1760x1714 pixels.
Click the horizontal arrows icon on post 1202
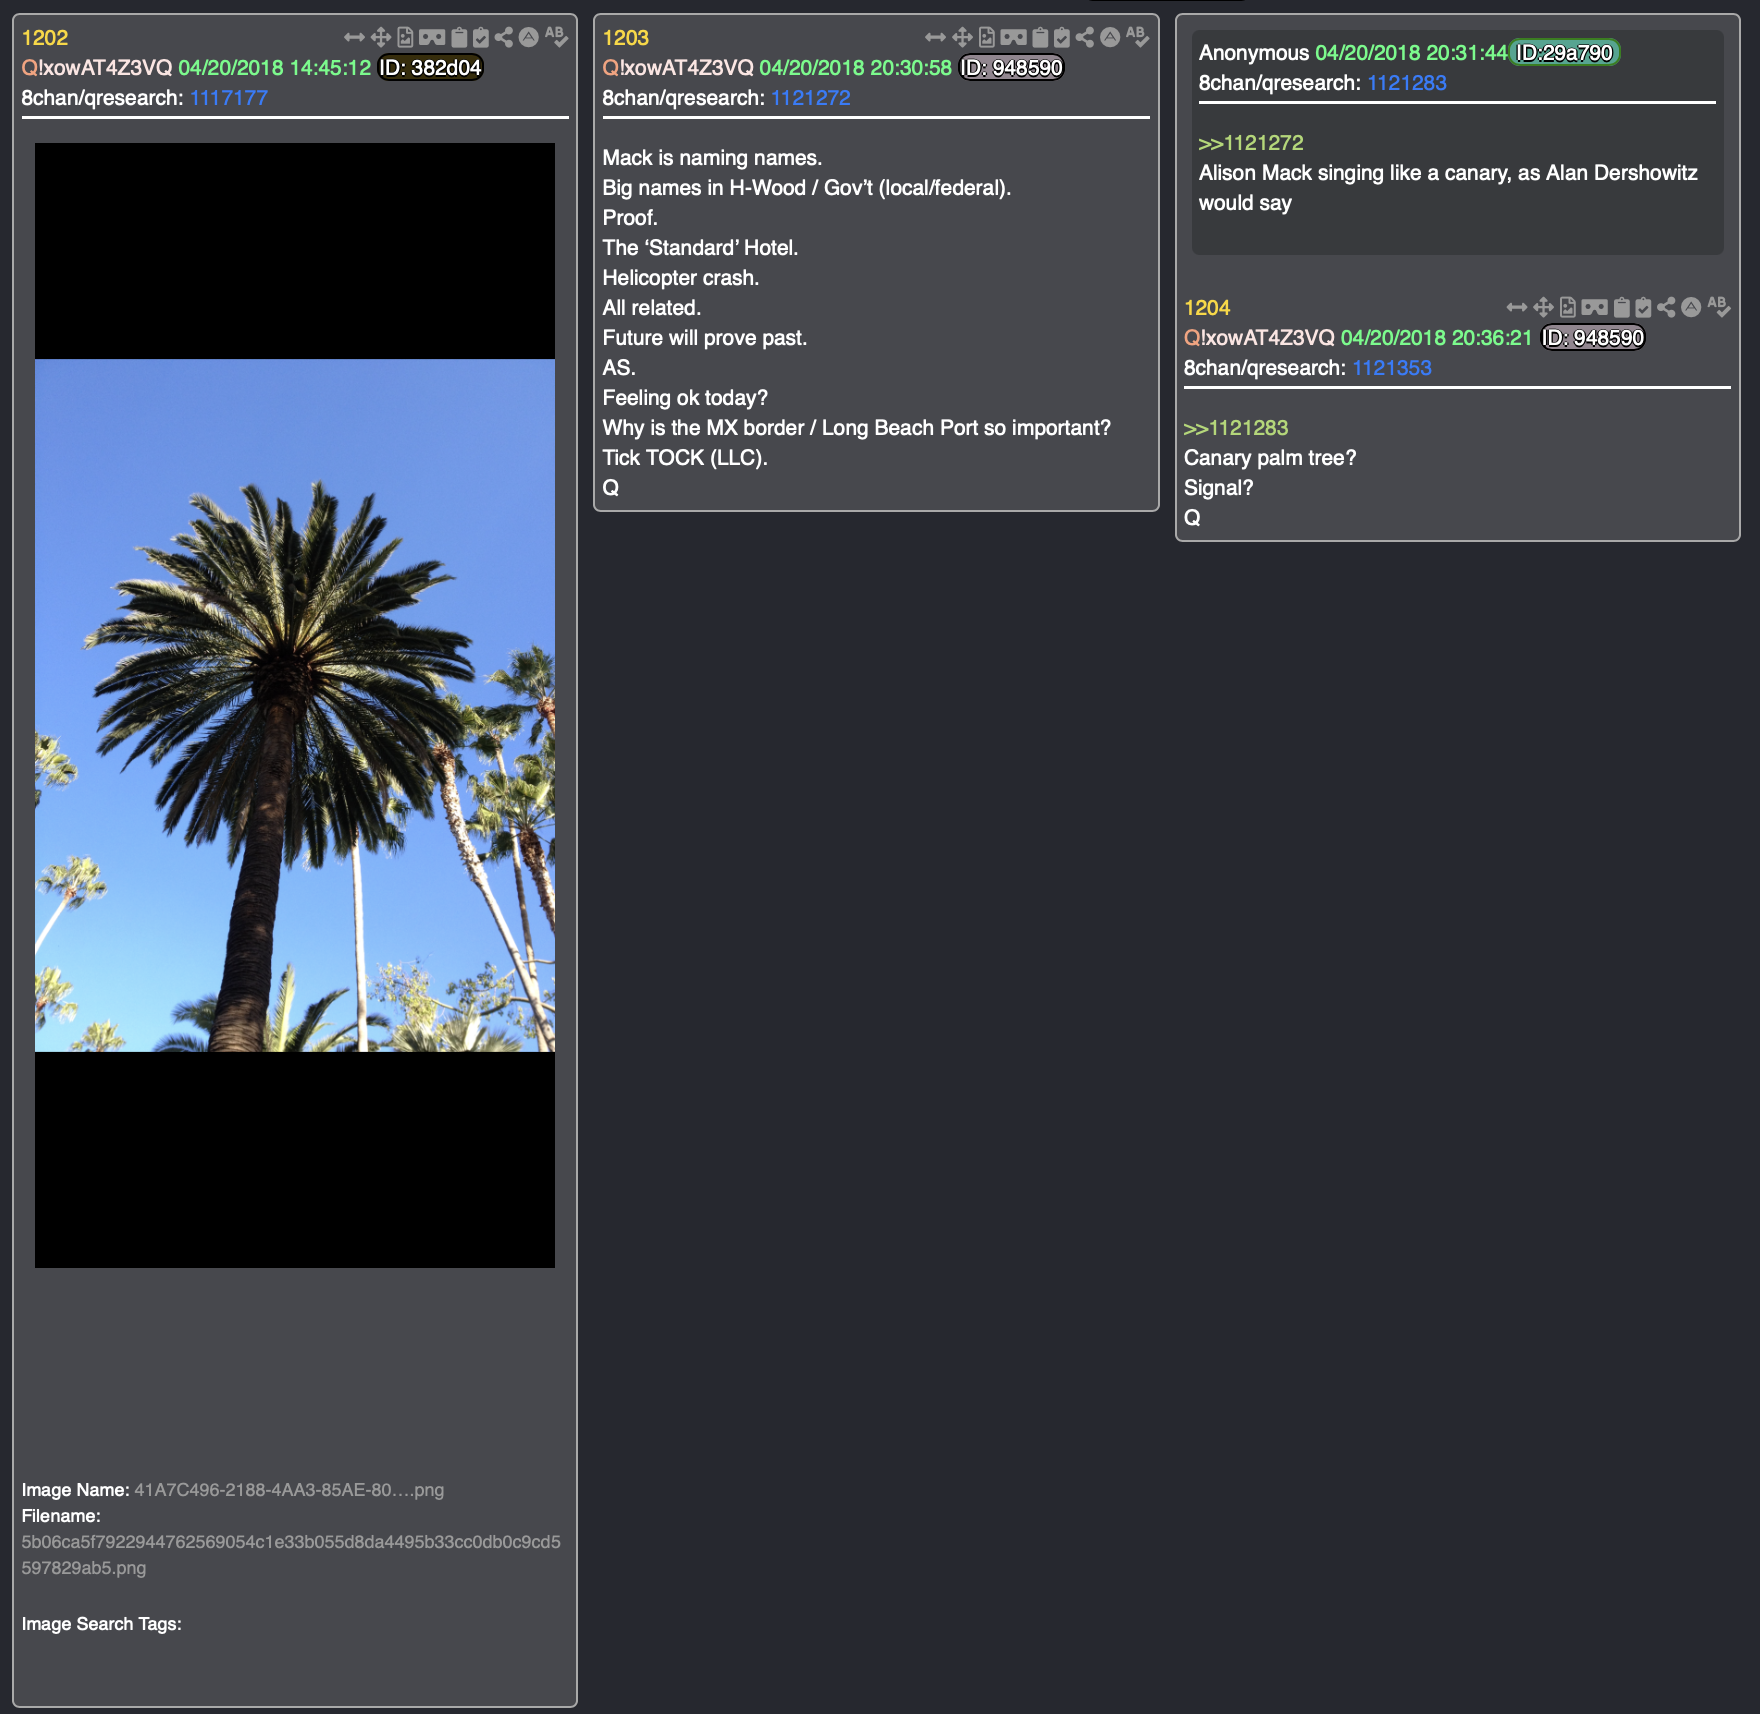pyautogui.click(x=354, y=38)
